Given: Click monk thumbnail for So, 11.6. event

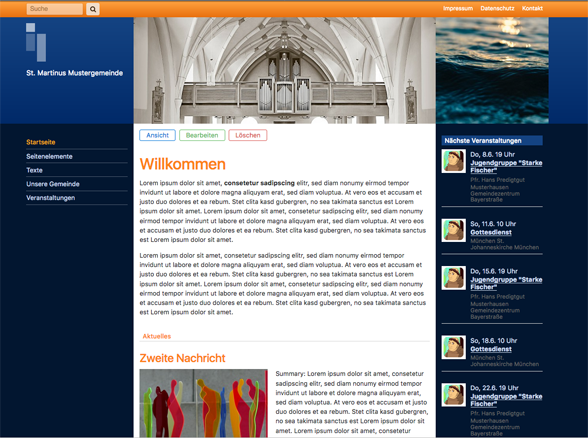Looking at the screenshot, I should (x=454, y=231).
